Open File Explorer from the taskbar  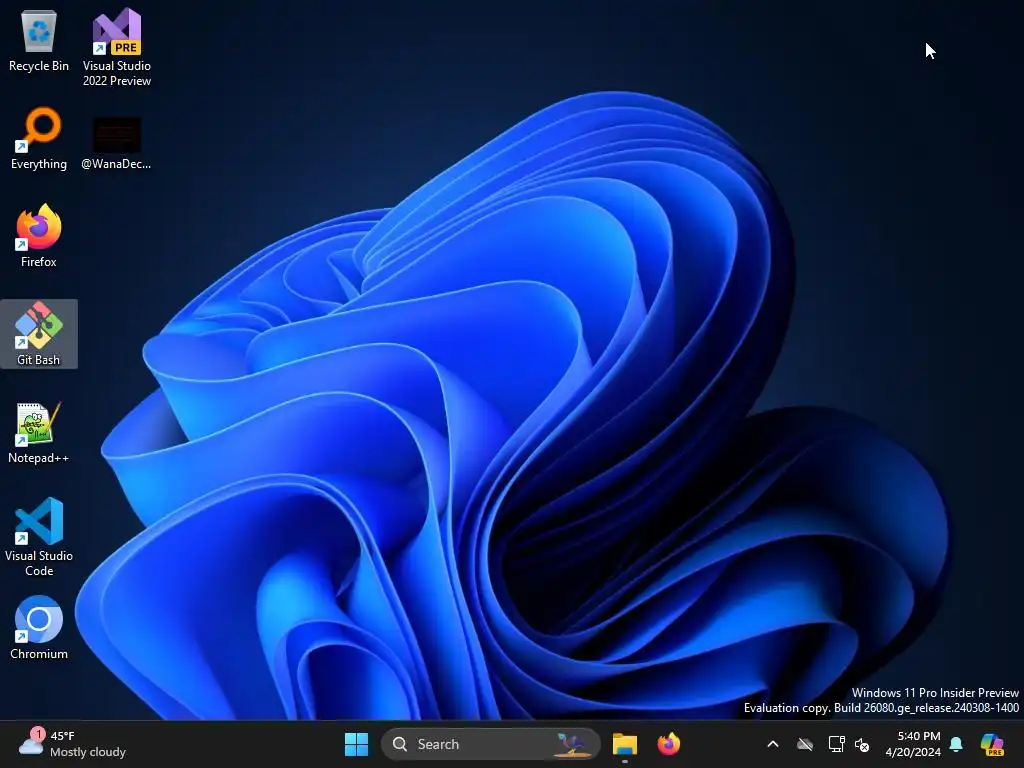pos(624,744)
